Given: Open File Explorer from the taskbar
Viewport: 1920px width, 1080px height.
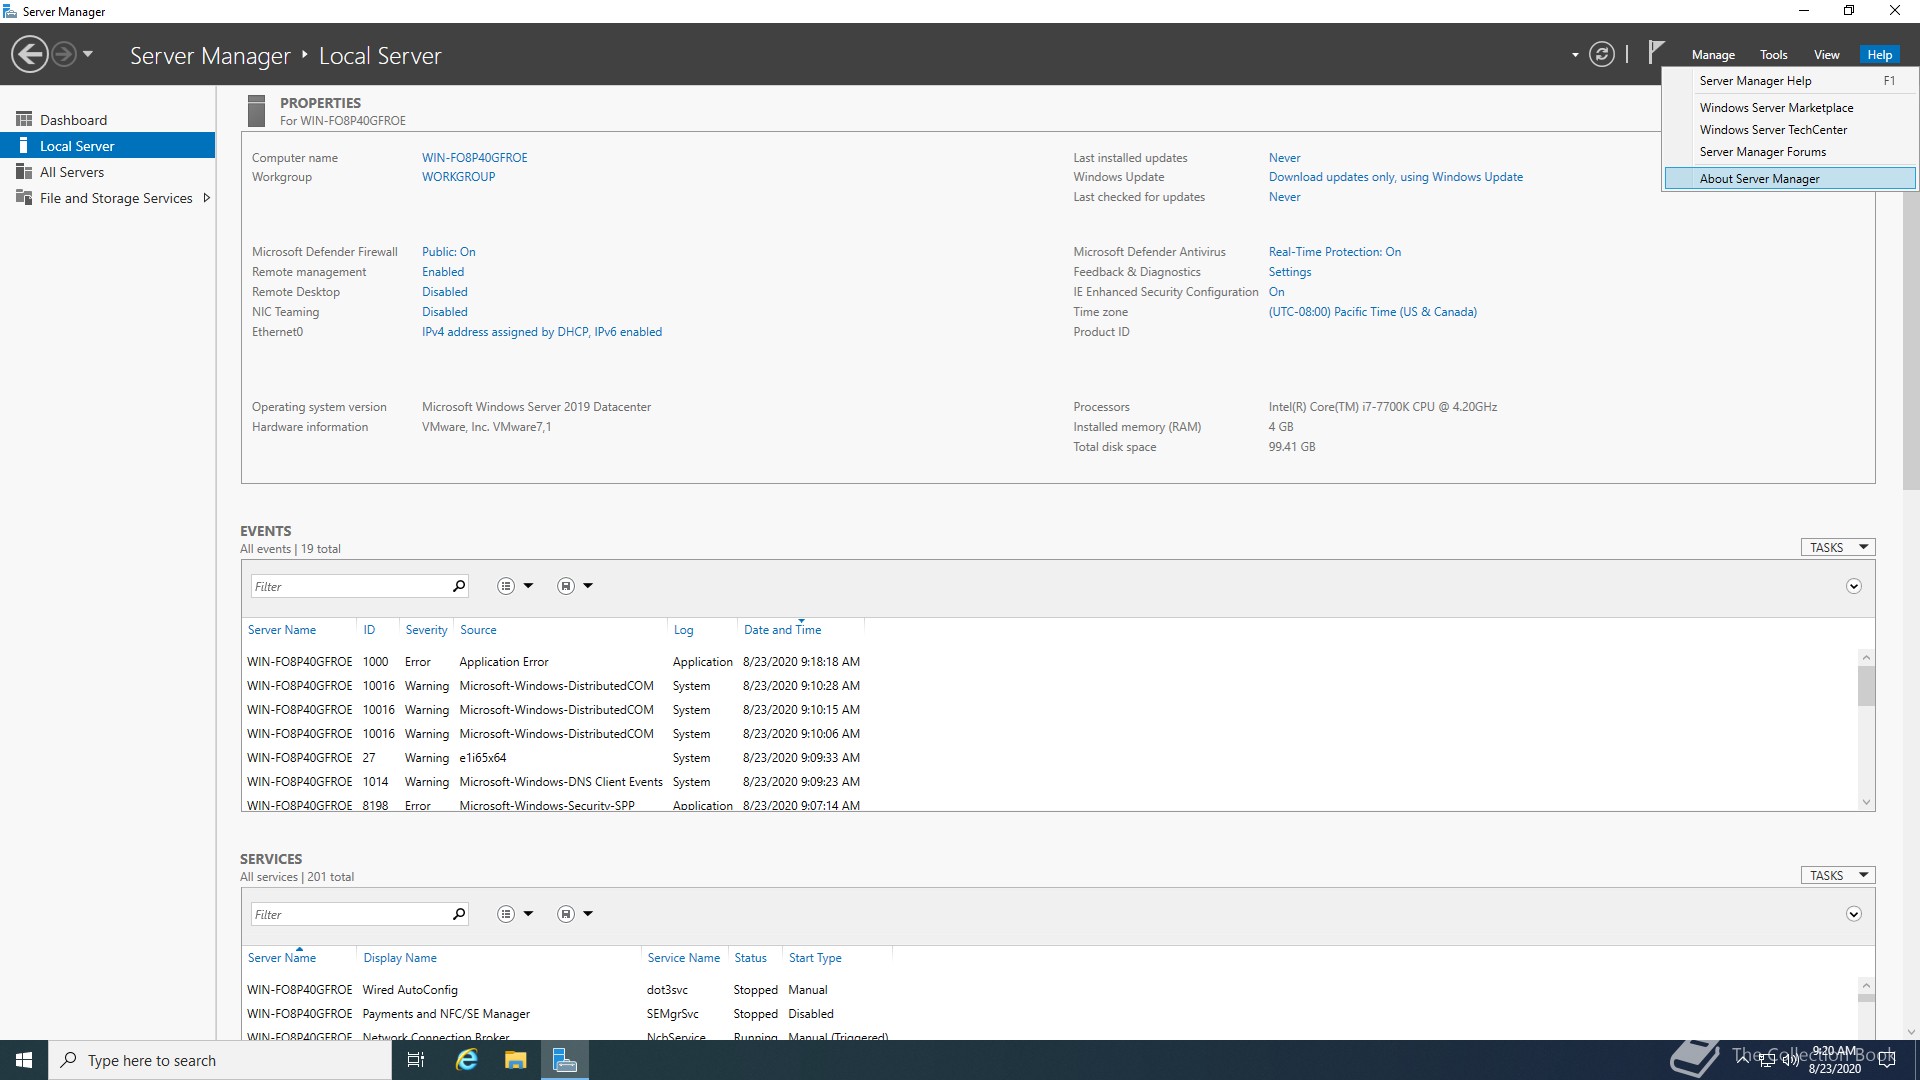Looking at the screenshot, I should pyautogui.click(x=515, y=1060).
